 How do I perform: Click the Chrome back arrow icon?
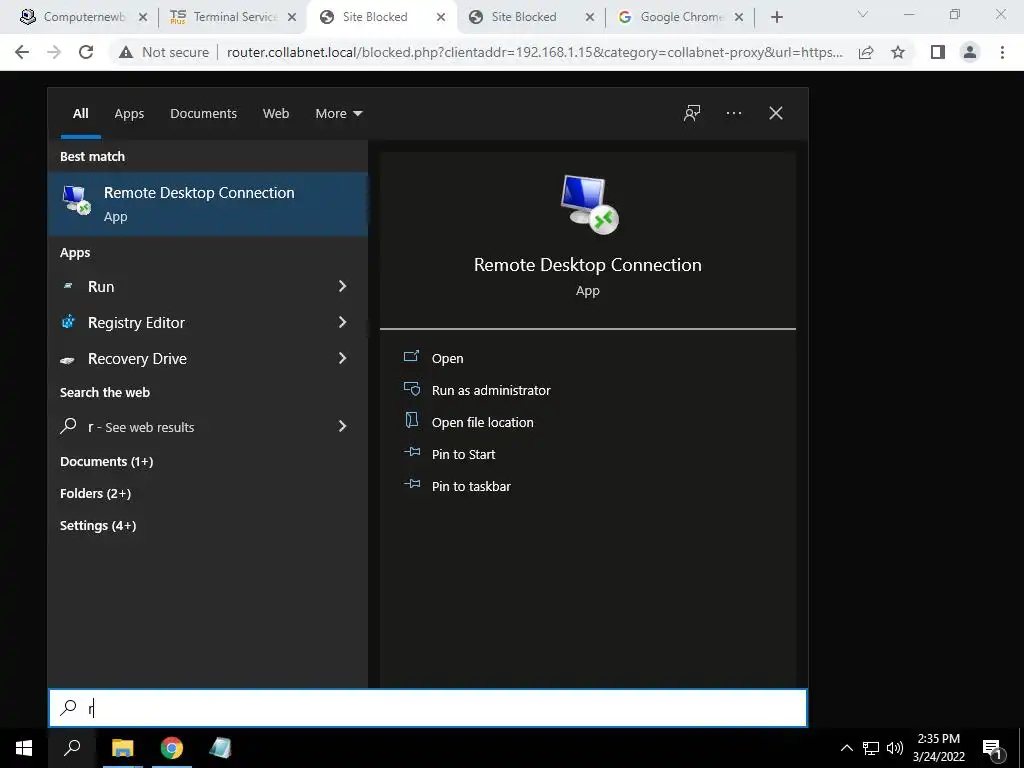tap(22, 52)
